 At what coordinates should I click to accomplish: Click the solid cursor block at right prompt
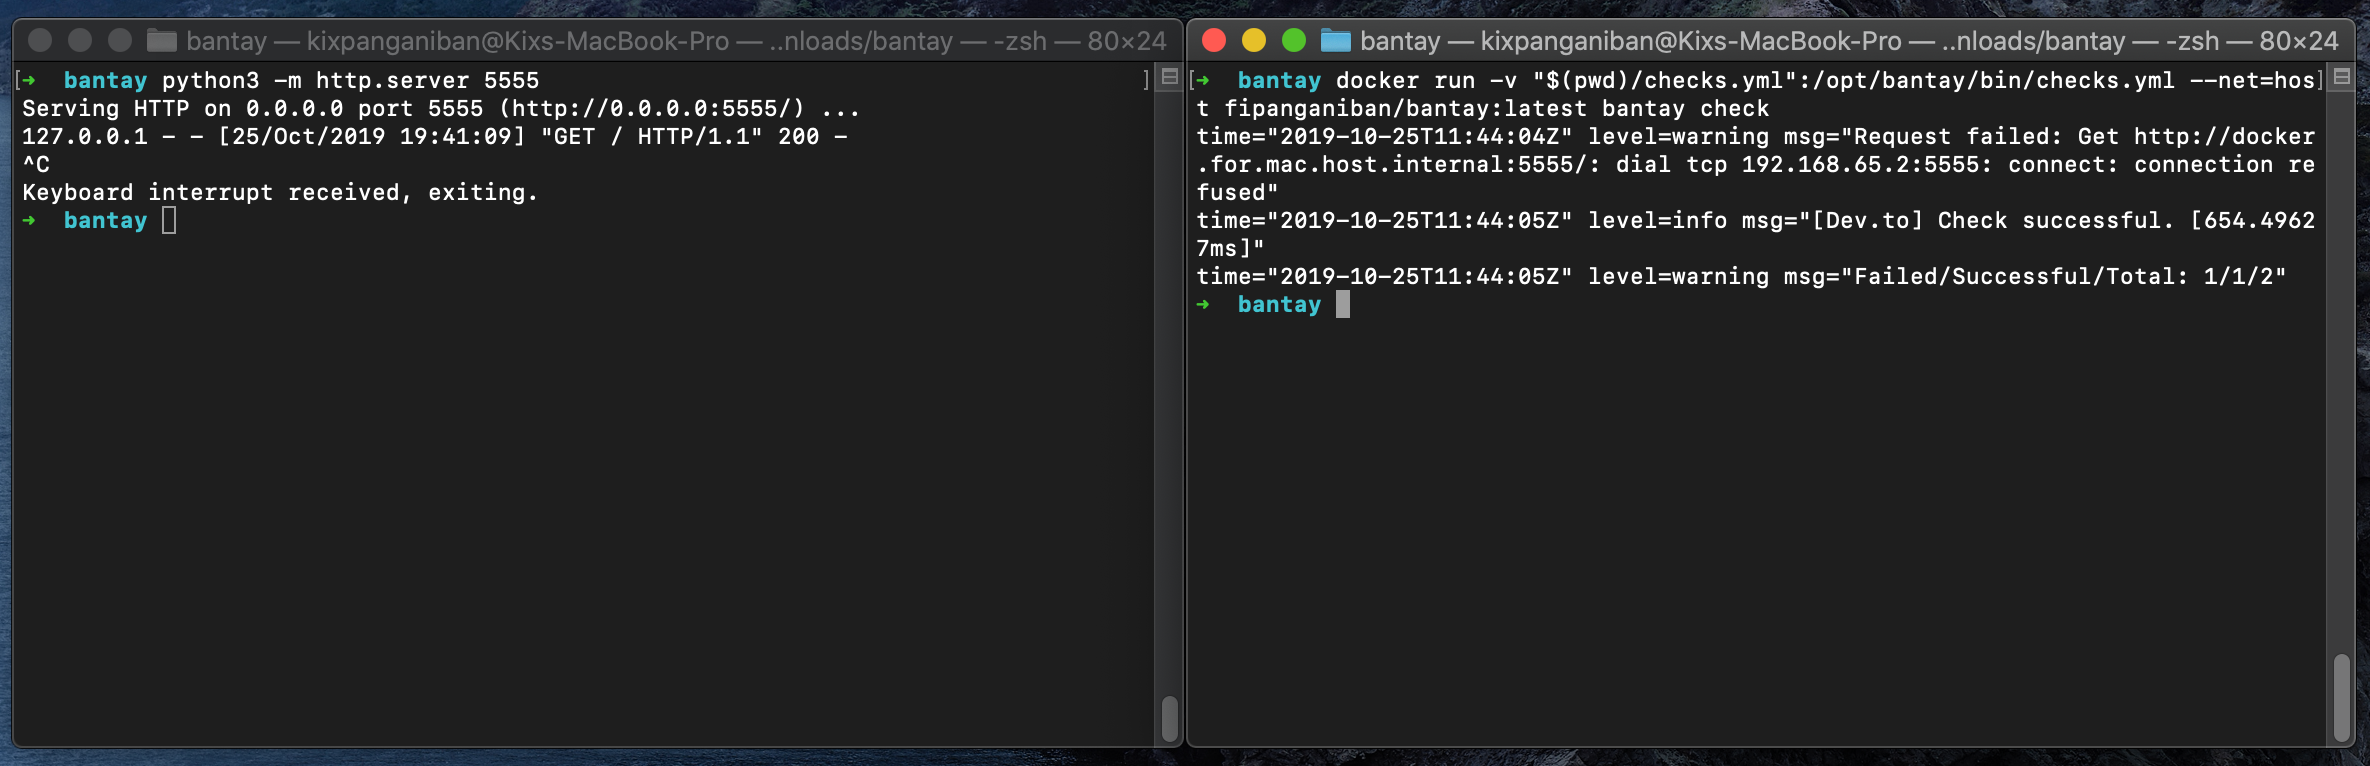pos(1342,304)
